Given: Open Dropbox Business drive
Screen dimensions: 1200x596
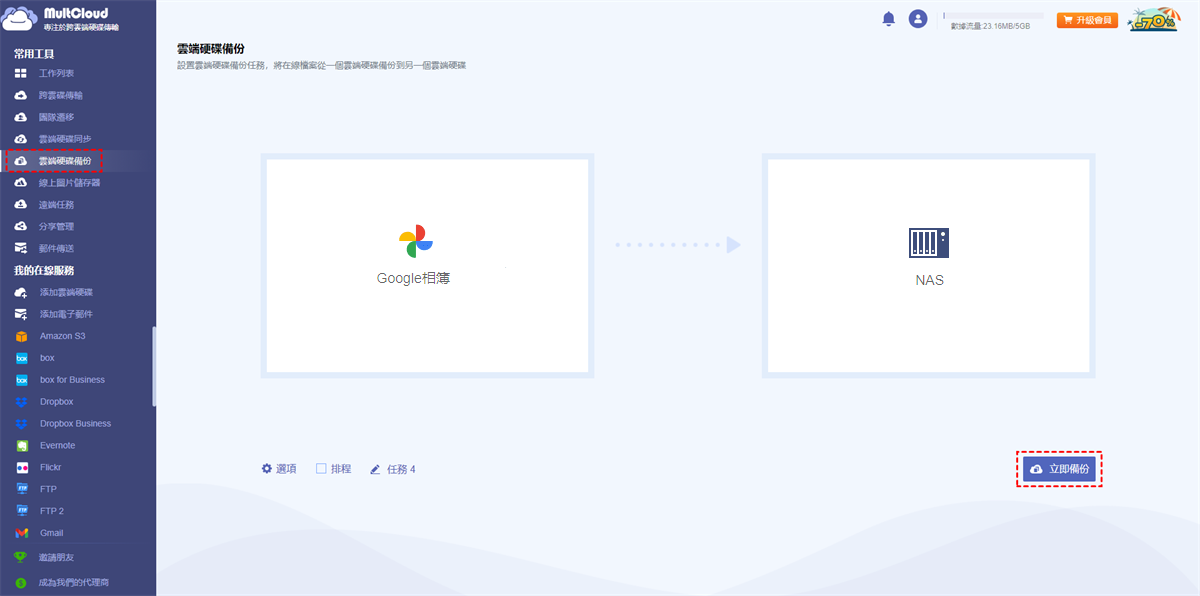Looking at the screenshot, I should [63, 424].
